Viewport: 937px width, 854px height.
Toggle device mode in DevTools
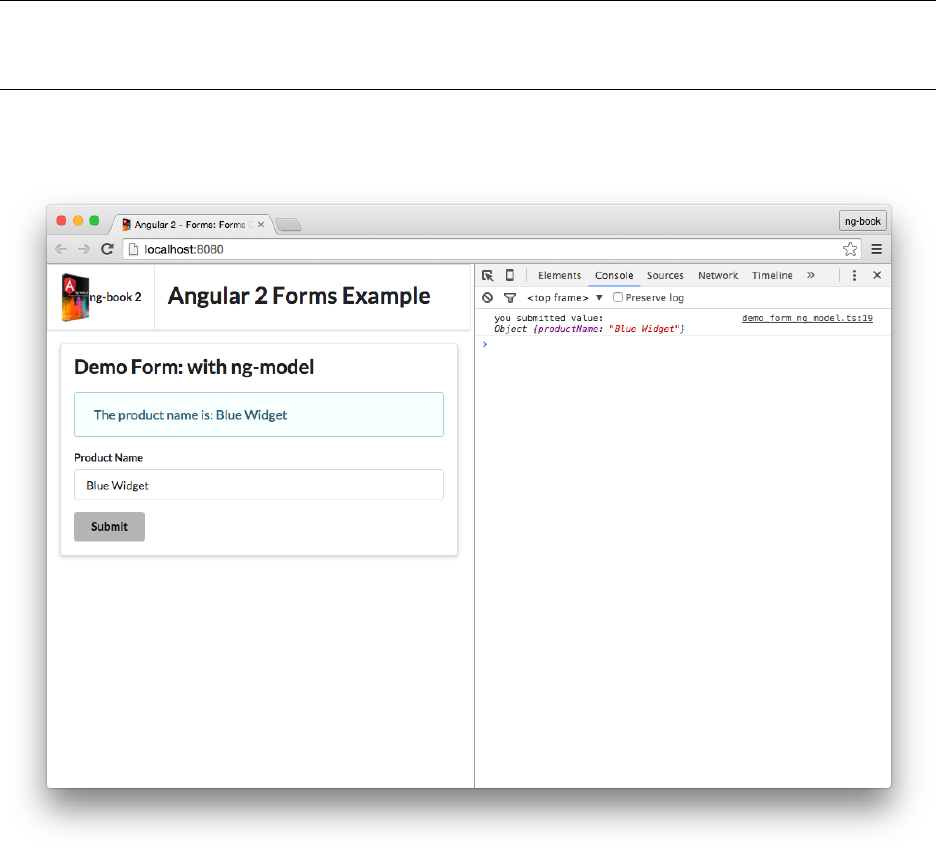click(510, 275)
